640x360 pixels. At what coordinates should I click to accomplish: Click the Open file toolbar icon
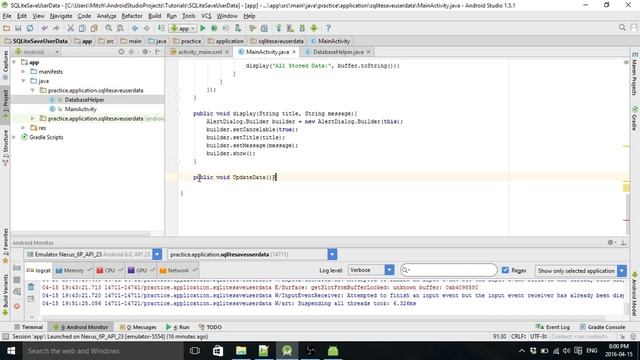7,28
